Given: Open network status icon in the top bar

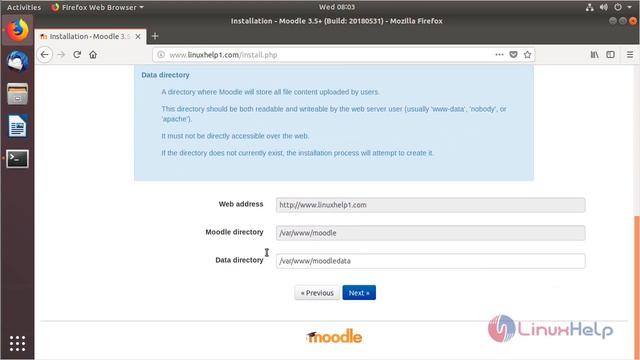Looking at the screenshot, I should [589, 7].
